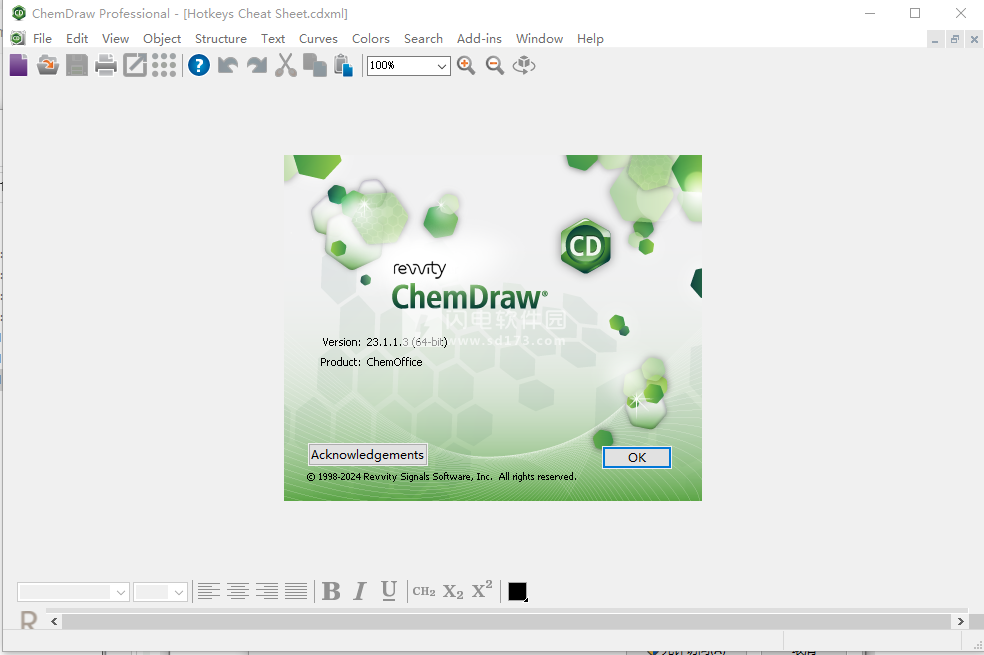
Task: Print the document using the printer icon
Action: 105,65
